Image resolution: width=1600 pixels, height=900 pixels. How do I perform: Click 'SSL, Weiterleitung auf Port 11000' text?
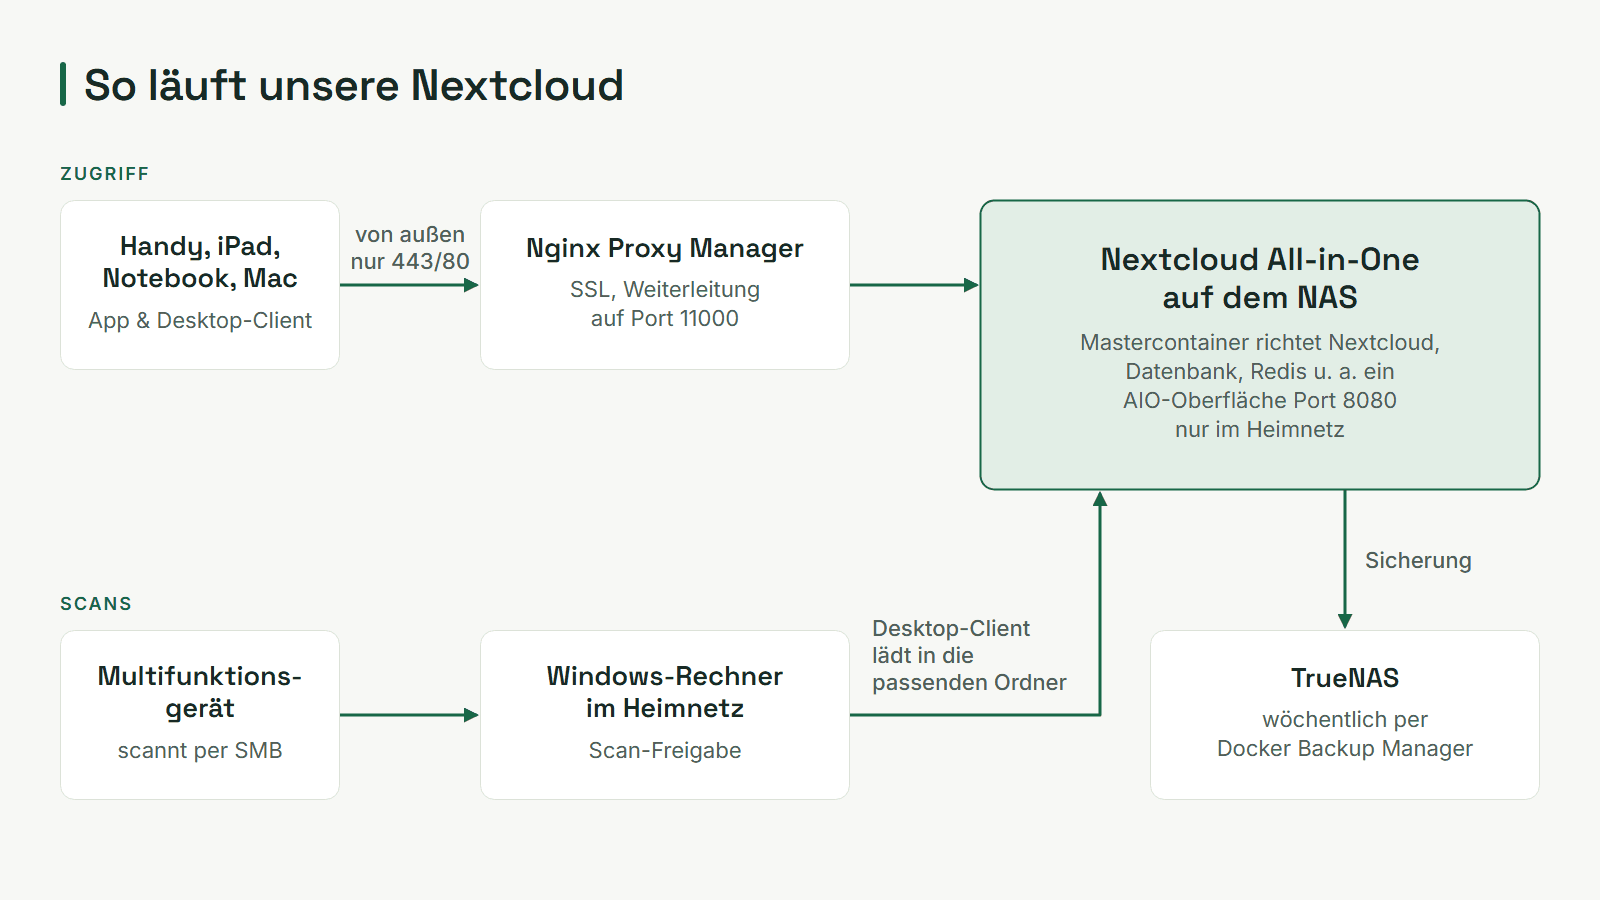click(665, 304)
